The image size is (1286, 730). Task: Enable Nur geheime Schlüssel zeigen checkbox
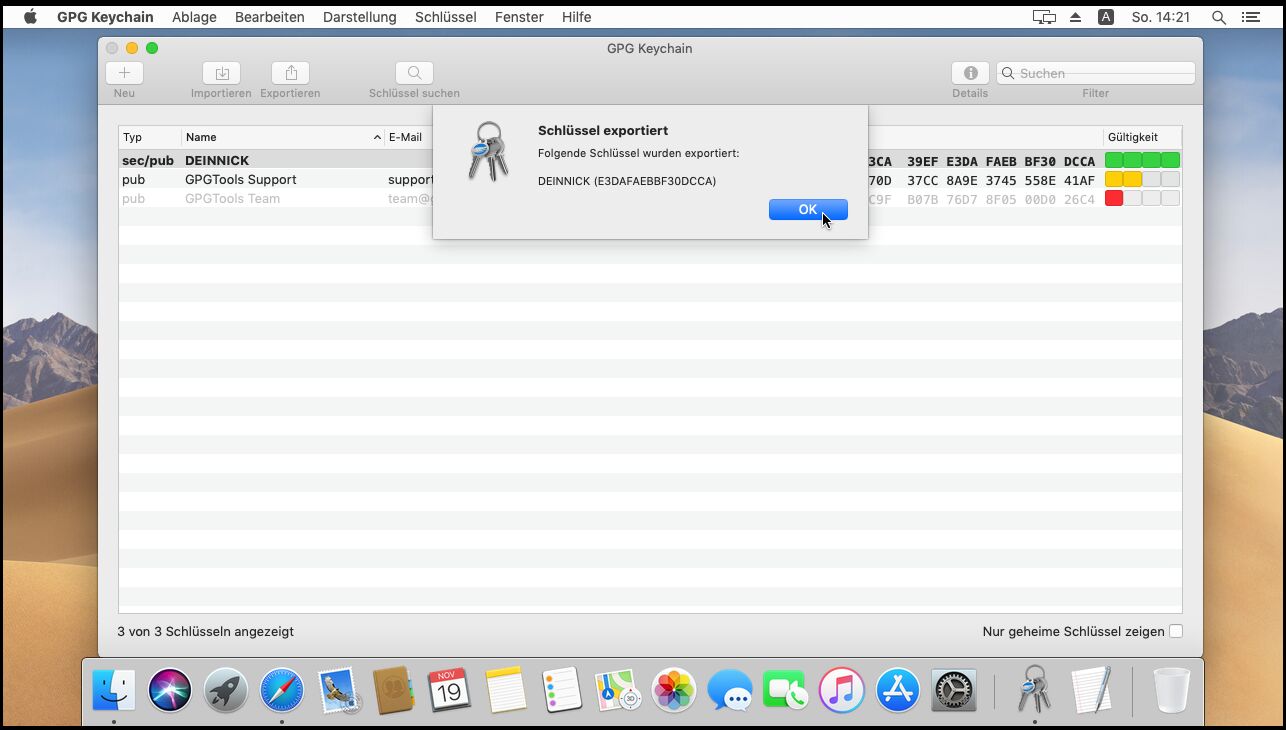pos(1176,631)
